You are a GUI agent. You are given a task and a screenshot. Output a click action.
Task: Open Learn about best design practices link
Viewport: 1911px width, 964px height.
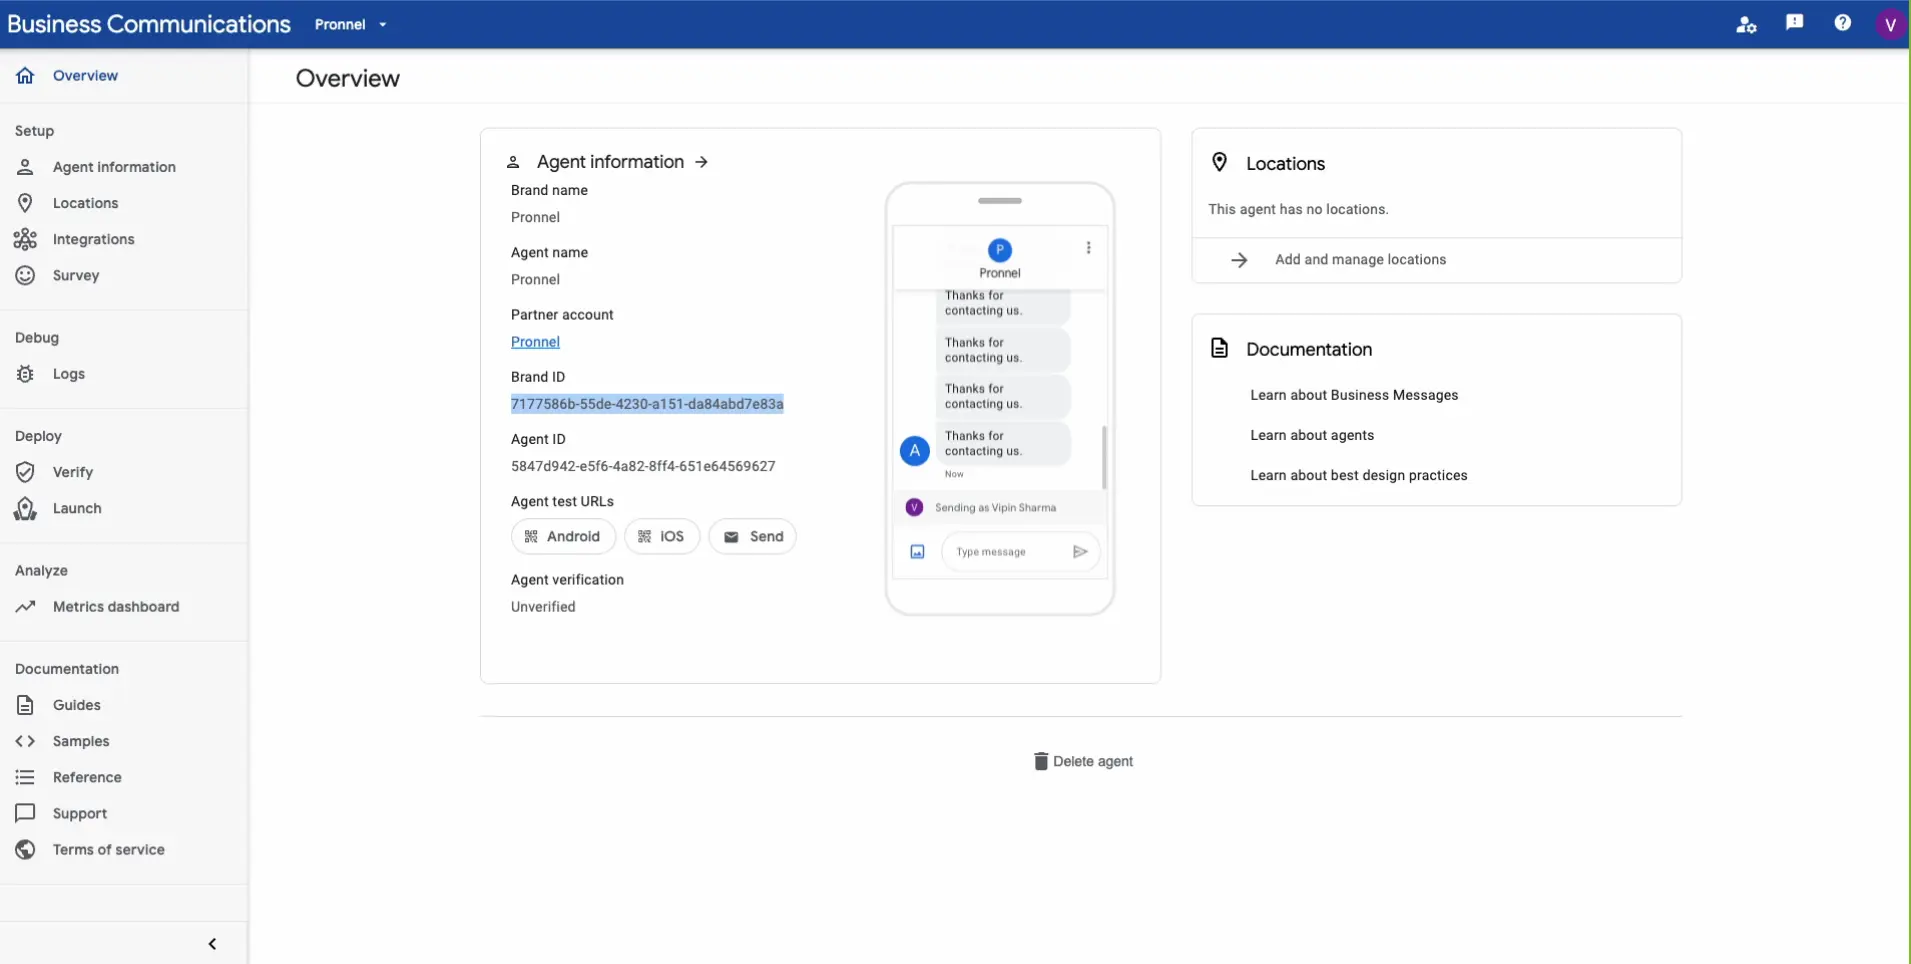[1358, 475]
